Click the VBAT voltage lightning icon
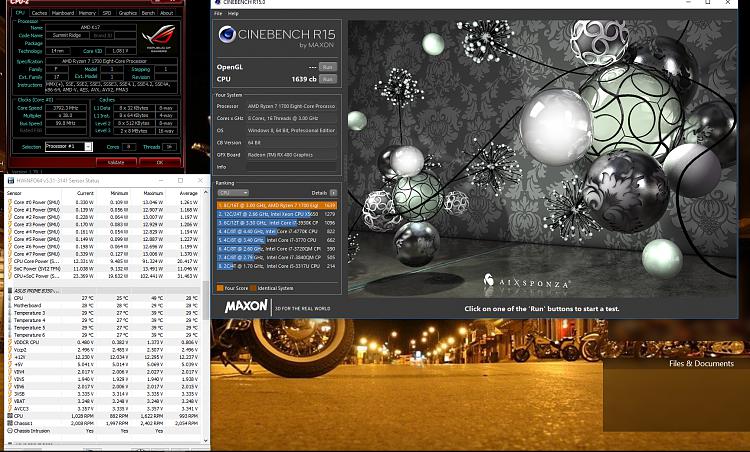The image size is (750, 452). [10, 401]
